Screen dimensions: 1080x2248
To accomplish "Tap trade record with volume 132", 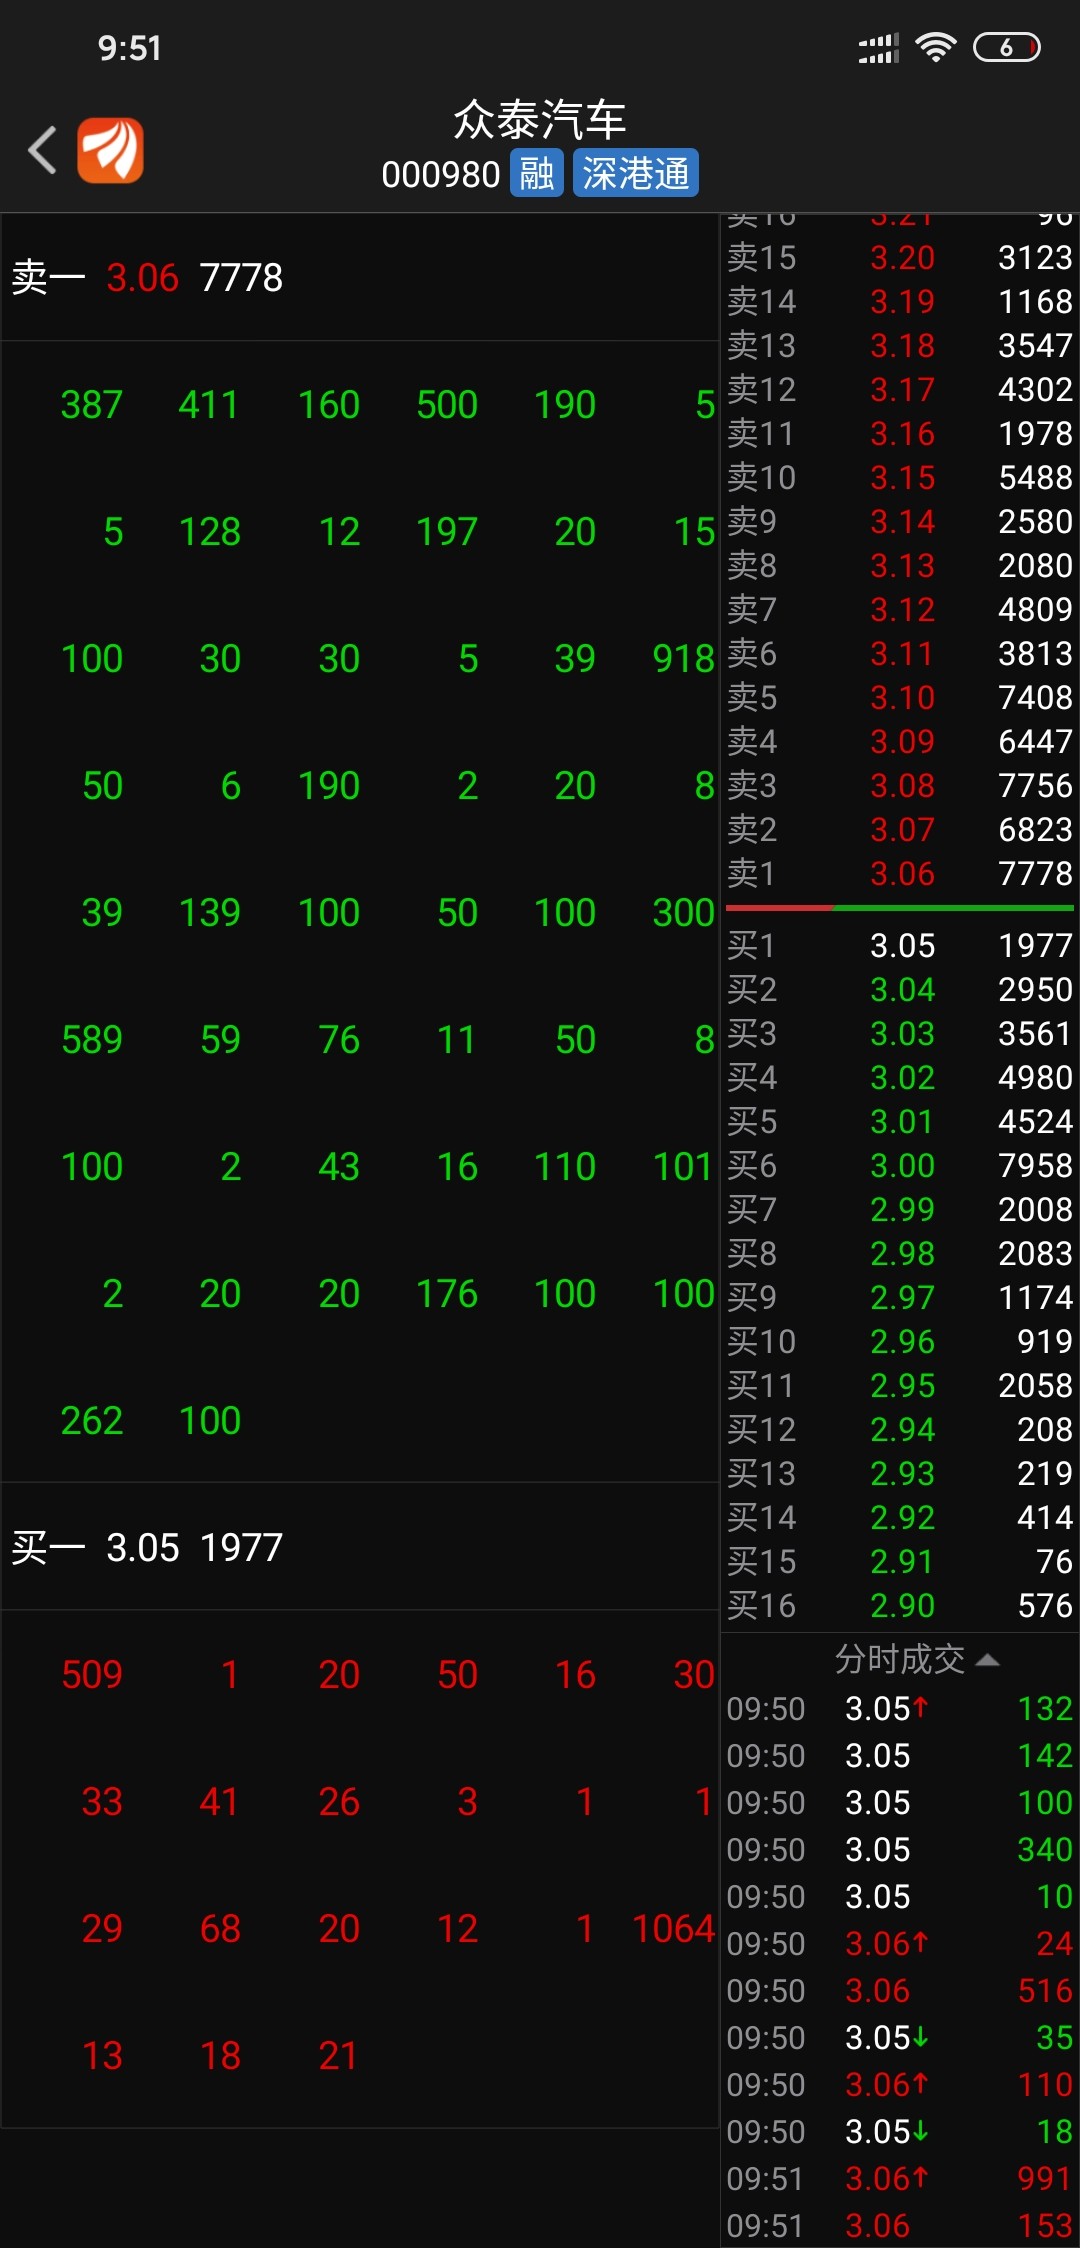I will [900, 1708].
